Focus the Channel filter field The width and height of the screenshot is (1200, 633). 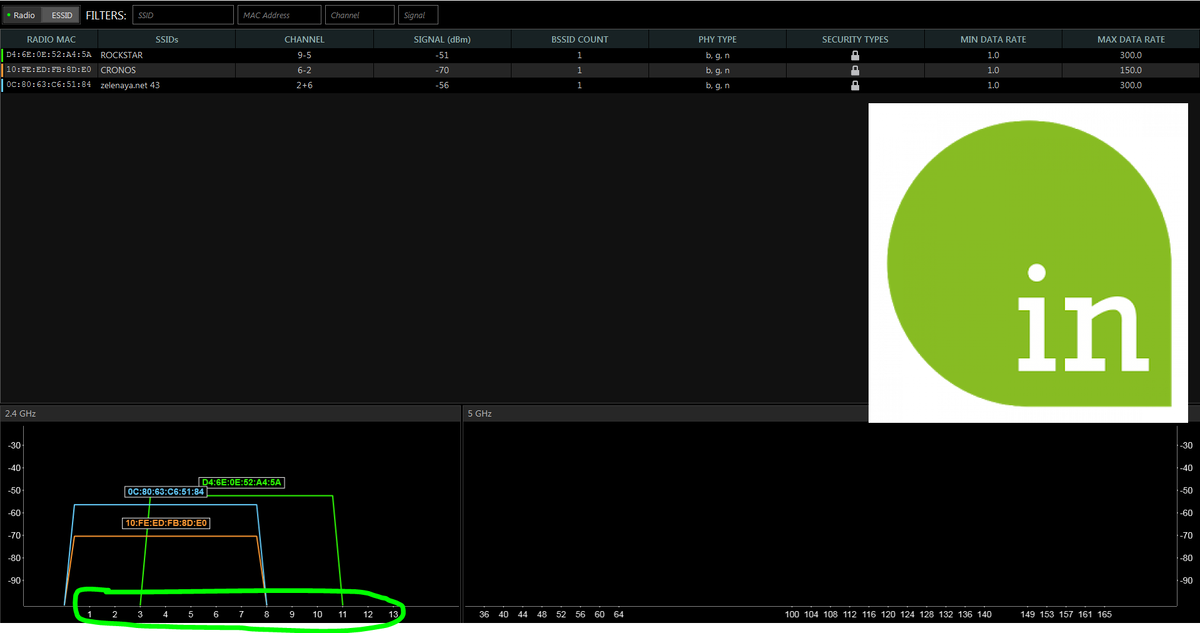coord(360,15)
